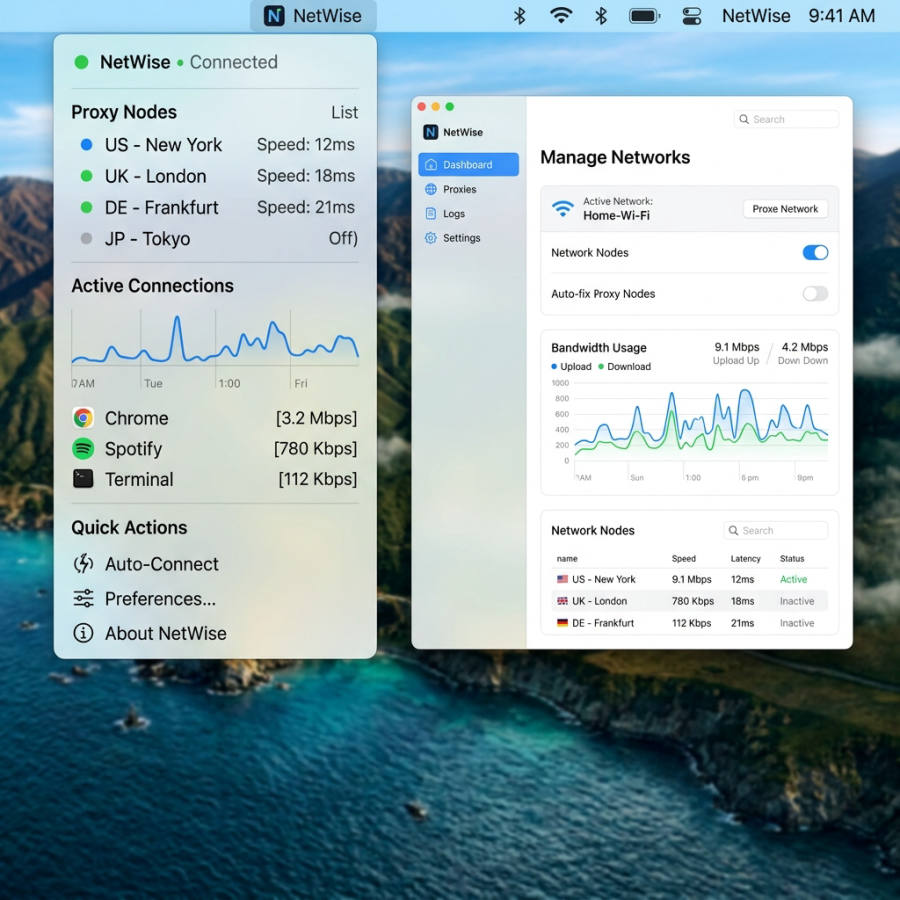Click the Auto-Connect lightning icon
Image resolution: width=900 pixels, height=900 pixels.
[83, 564]
